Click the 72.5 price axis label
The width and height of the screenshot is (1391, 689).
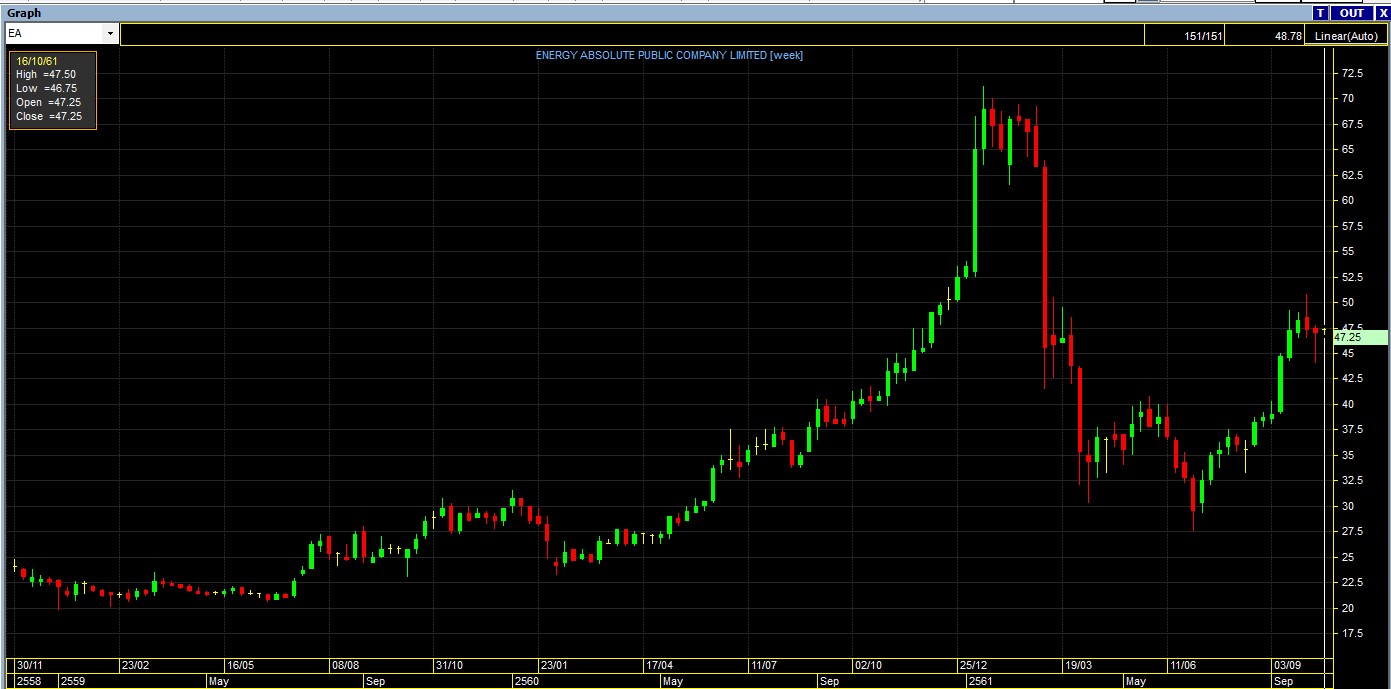point(1353,73)
